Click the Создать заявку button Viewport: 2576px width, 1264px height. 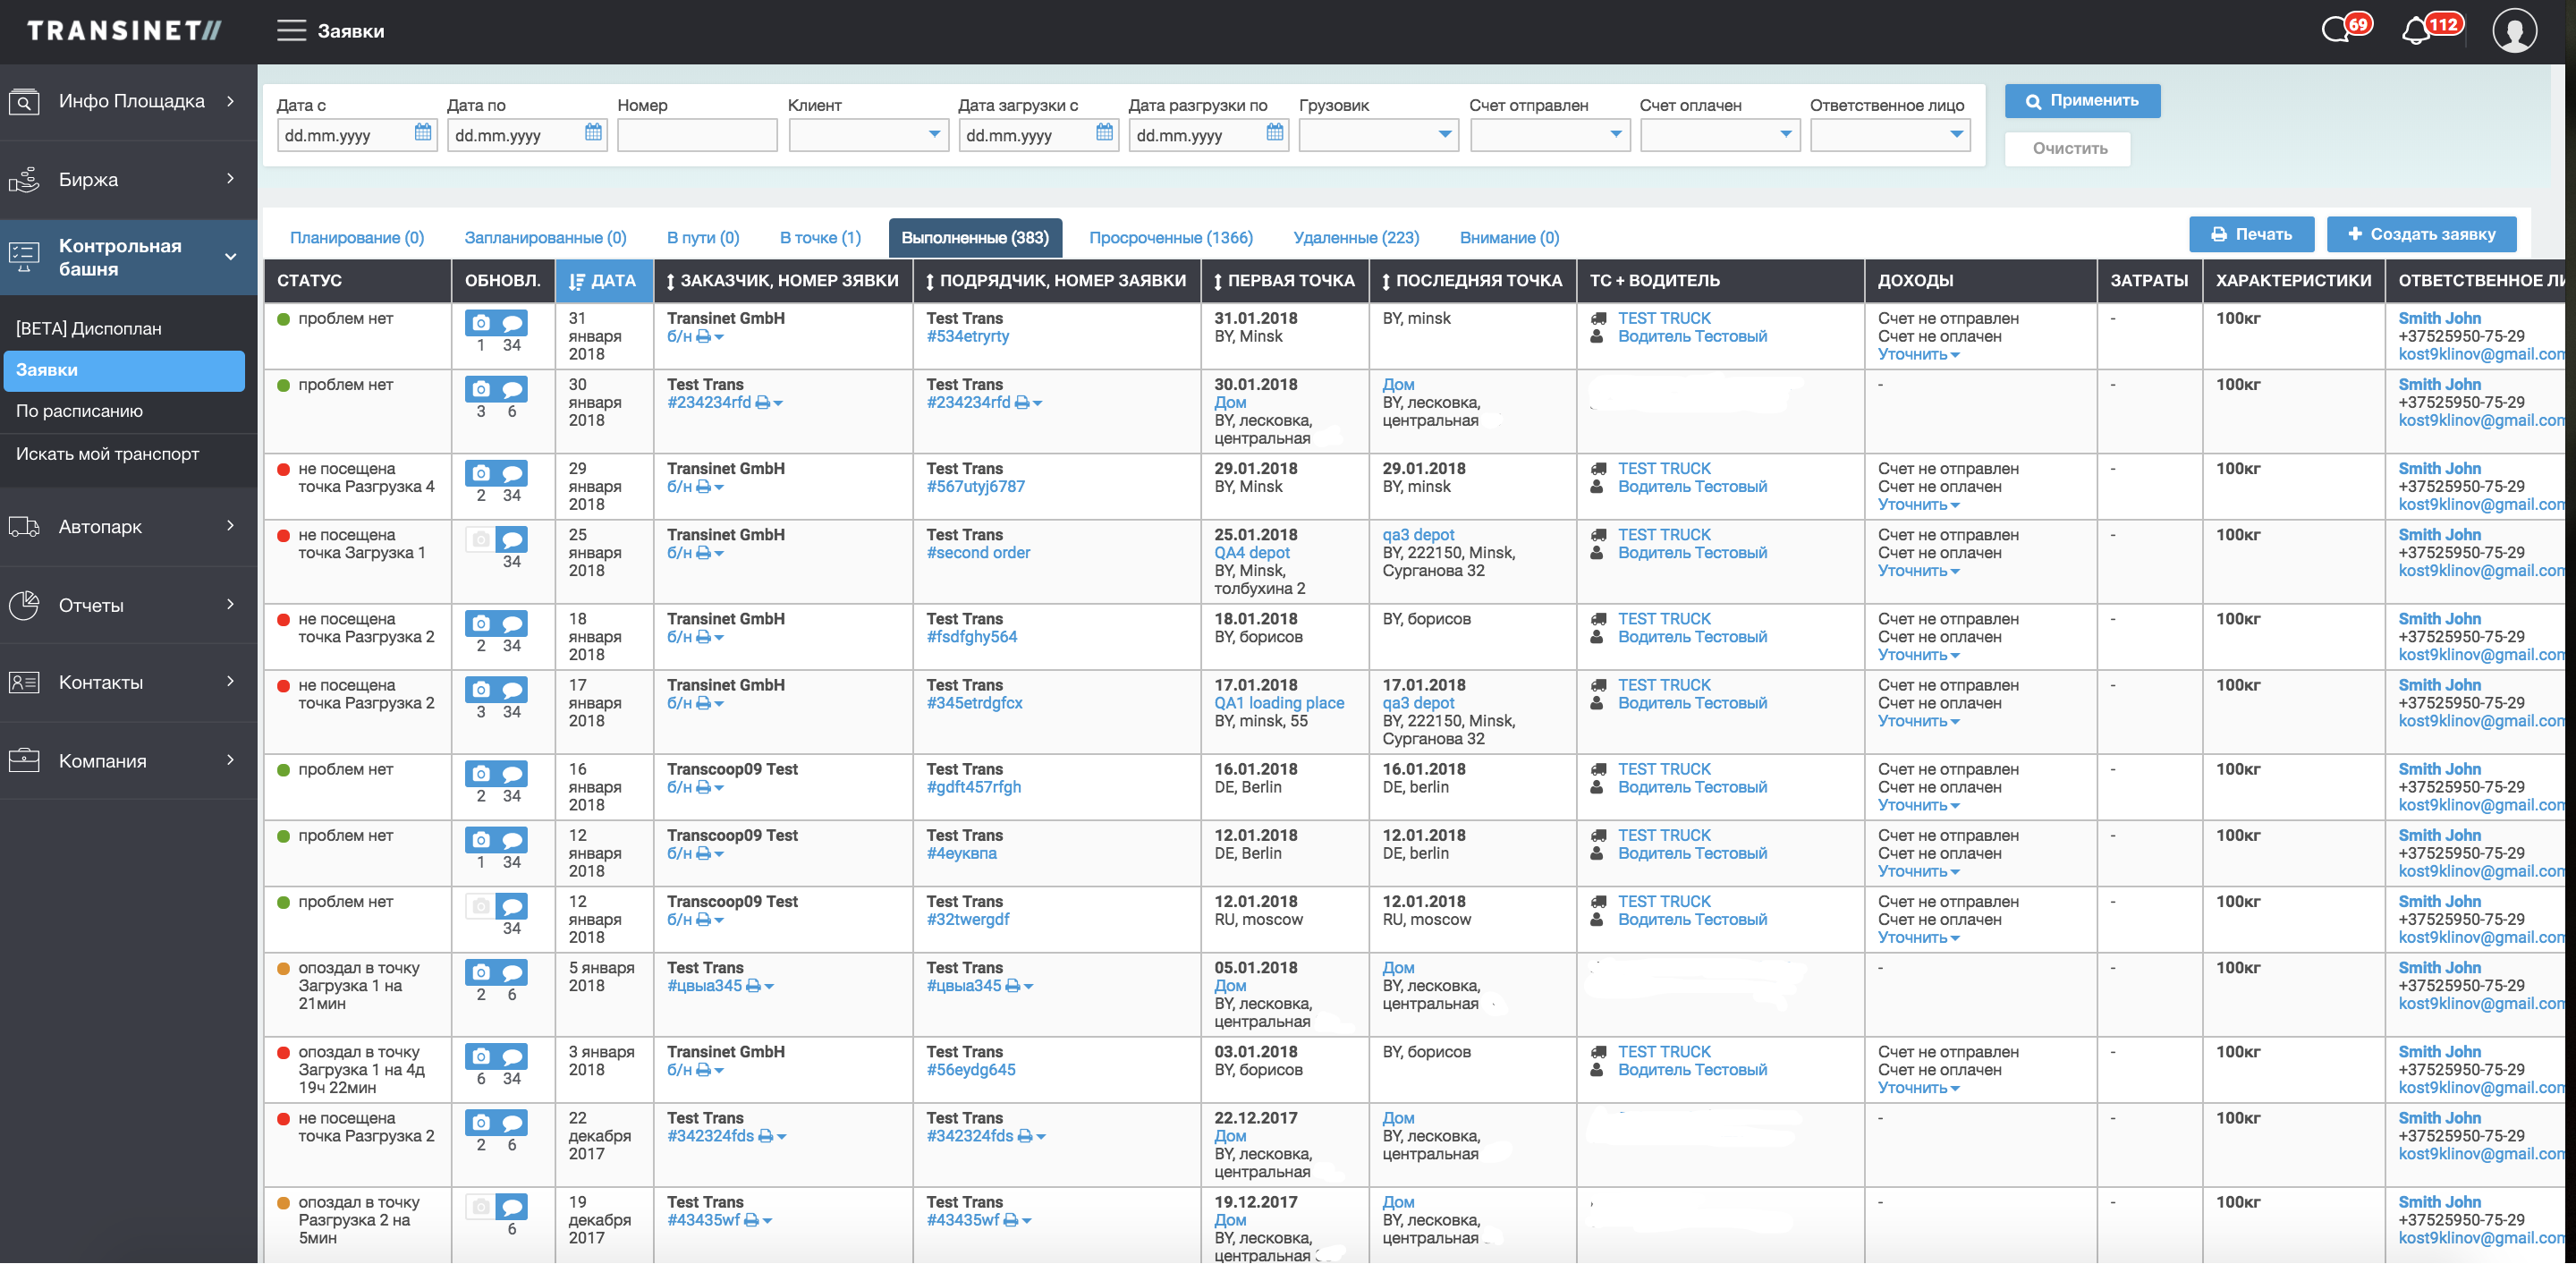(2420, 234)
